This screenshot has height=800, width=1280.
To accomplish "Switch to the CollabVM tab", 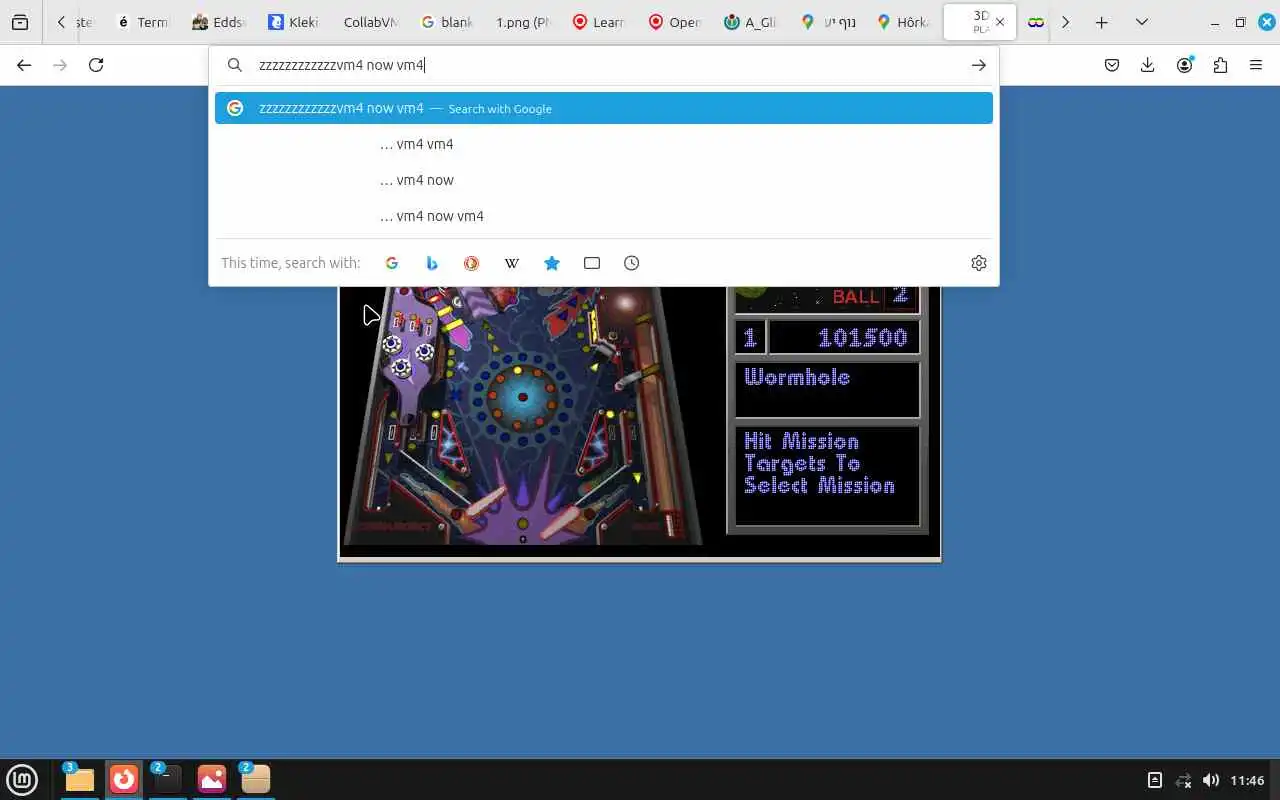I will [370, 22].
